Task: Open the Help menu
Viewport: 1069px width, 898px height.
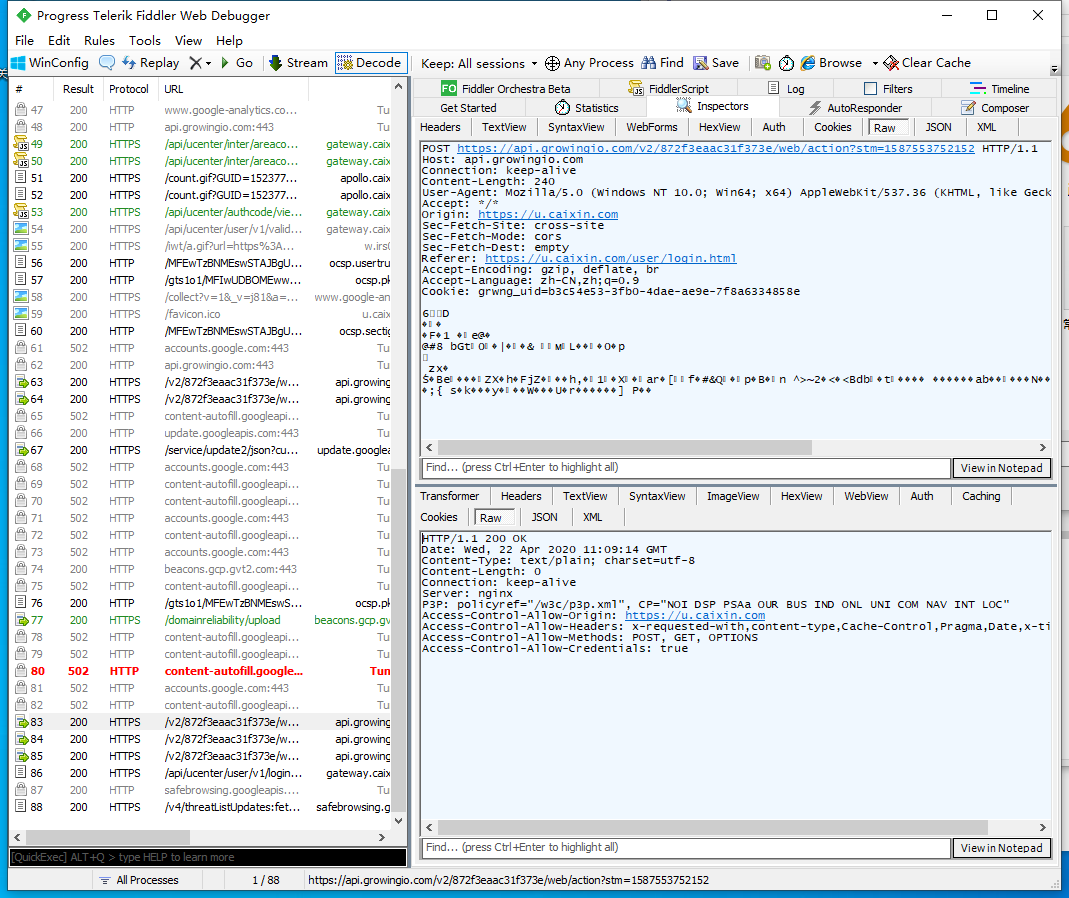Action: [229, 41]
